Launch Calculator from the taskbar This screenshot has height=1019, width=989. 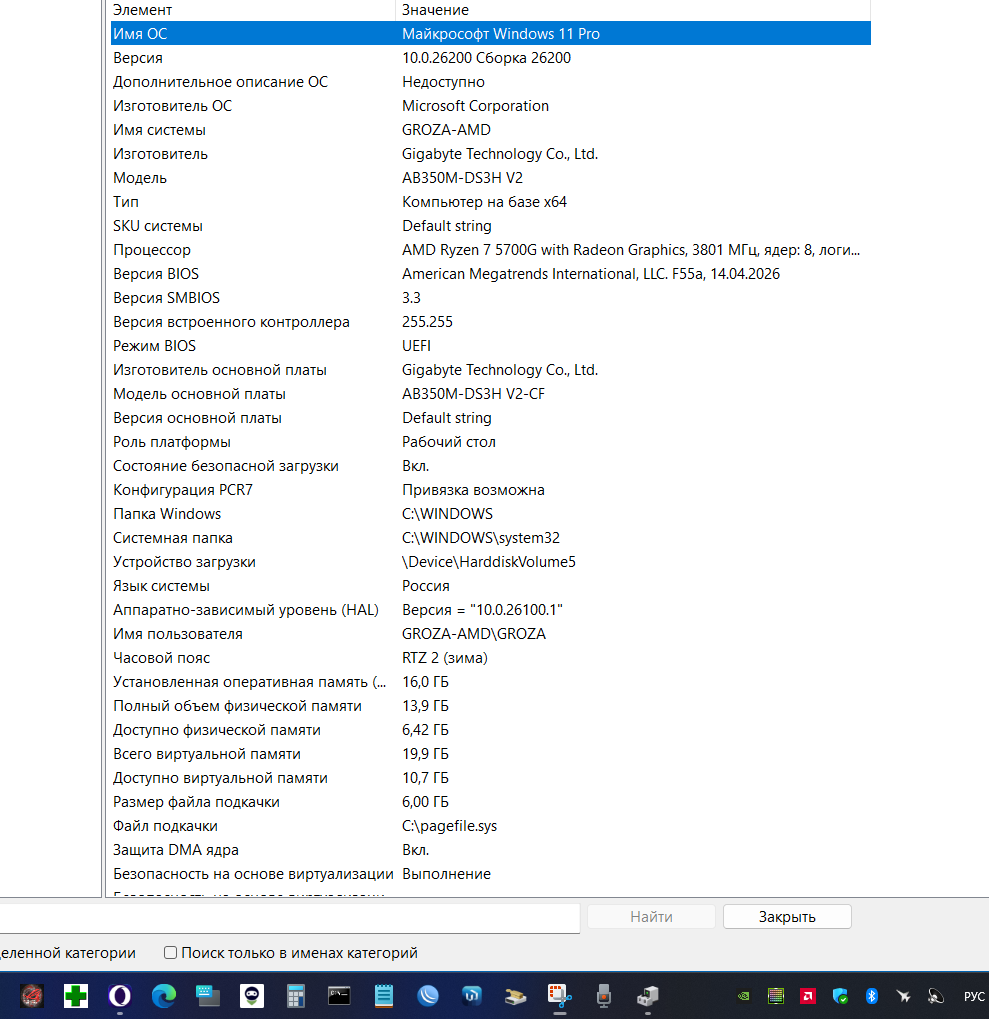[296, 996]
